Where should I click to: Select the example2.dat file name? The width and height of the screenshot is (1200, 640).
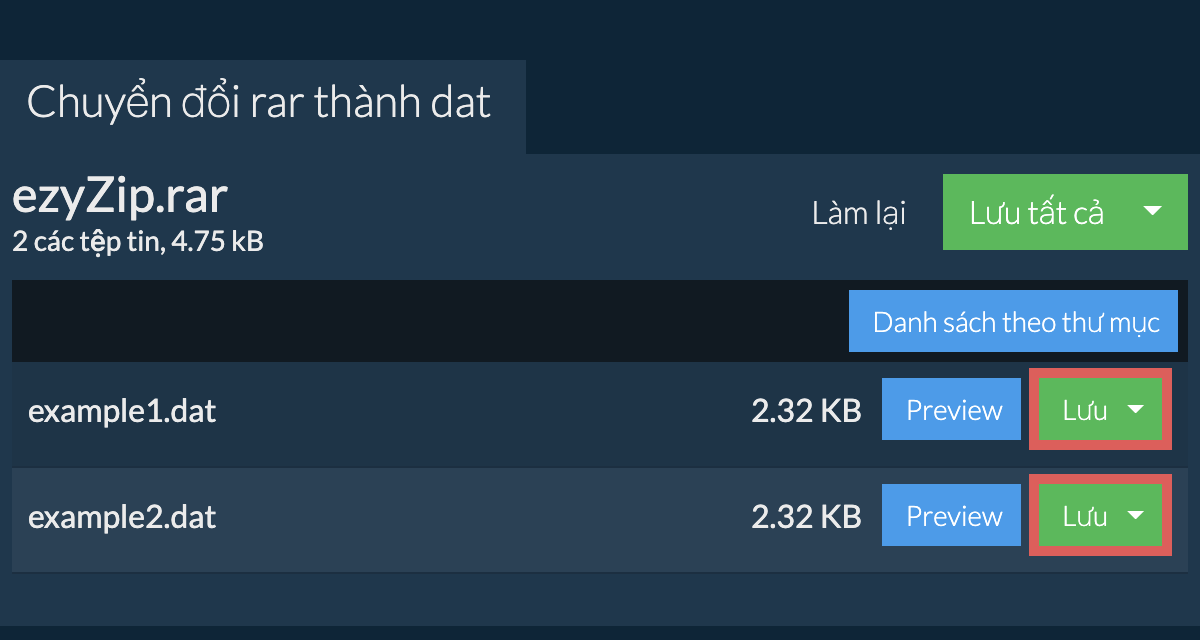(x=122, y=517)
